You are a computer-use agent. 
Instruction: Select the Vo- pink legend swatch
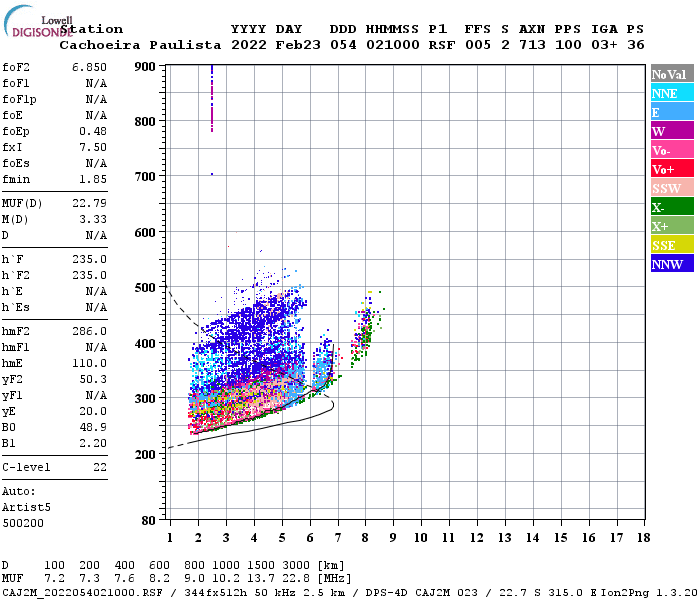(672, 150)
